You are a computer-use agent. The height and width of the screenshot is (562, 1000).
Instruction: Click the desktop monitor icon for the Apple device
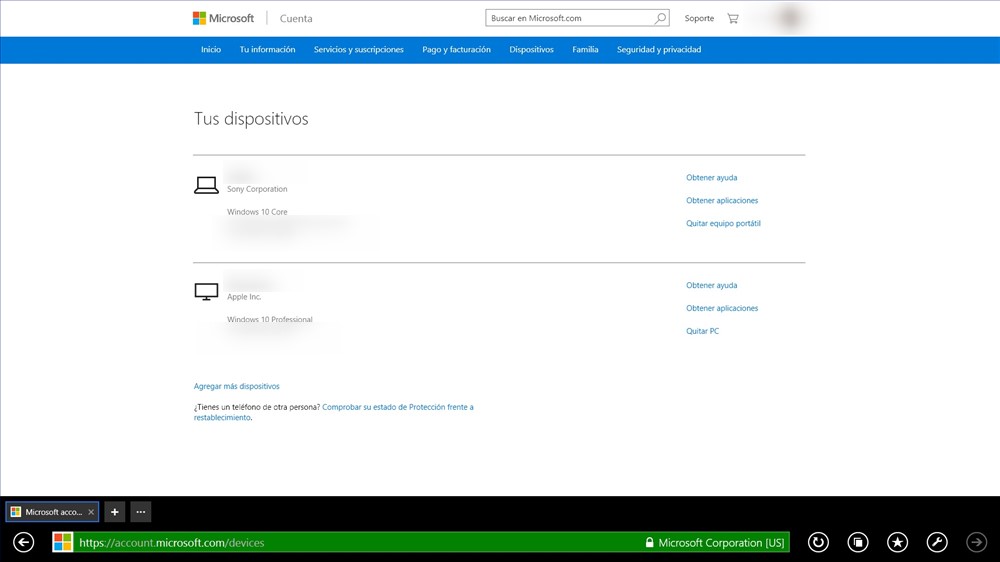coord(206,292)
